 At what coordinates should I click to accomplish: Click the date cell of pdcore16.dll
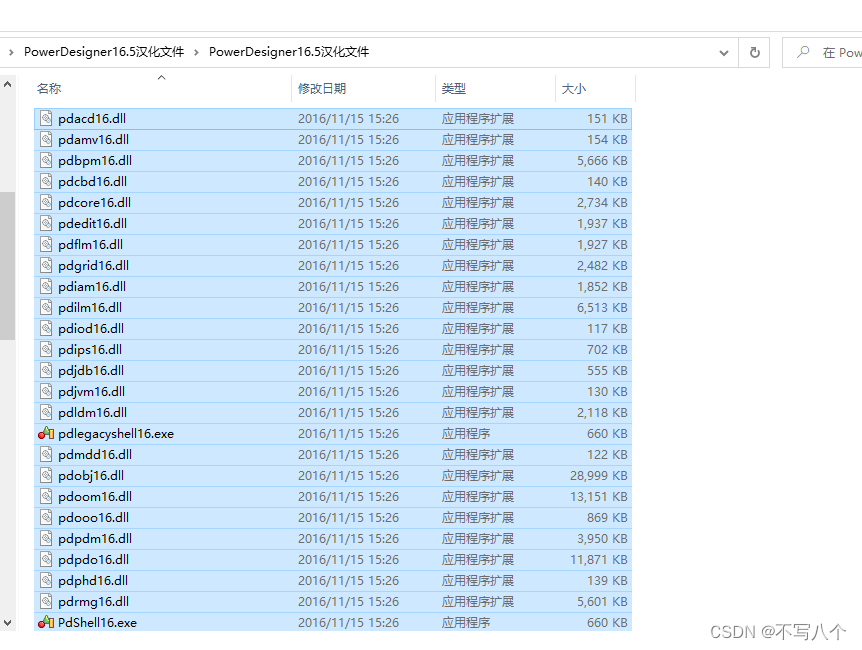pos(348,202)
